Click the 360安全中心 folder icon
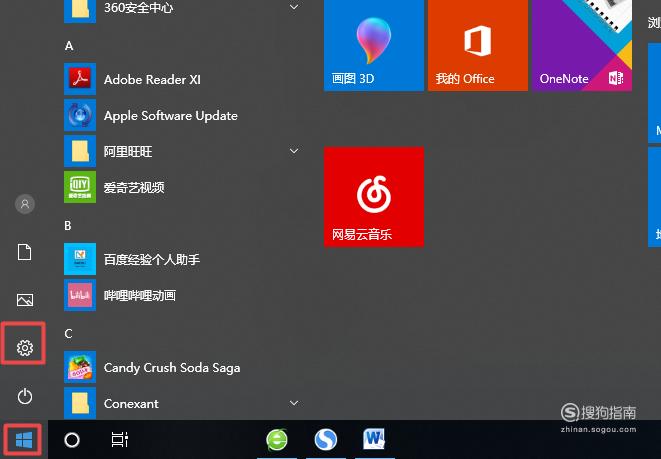 [x=80, y=9]
